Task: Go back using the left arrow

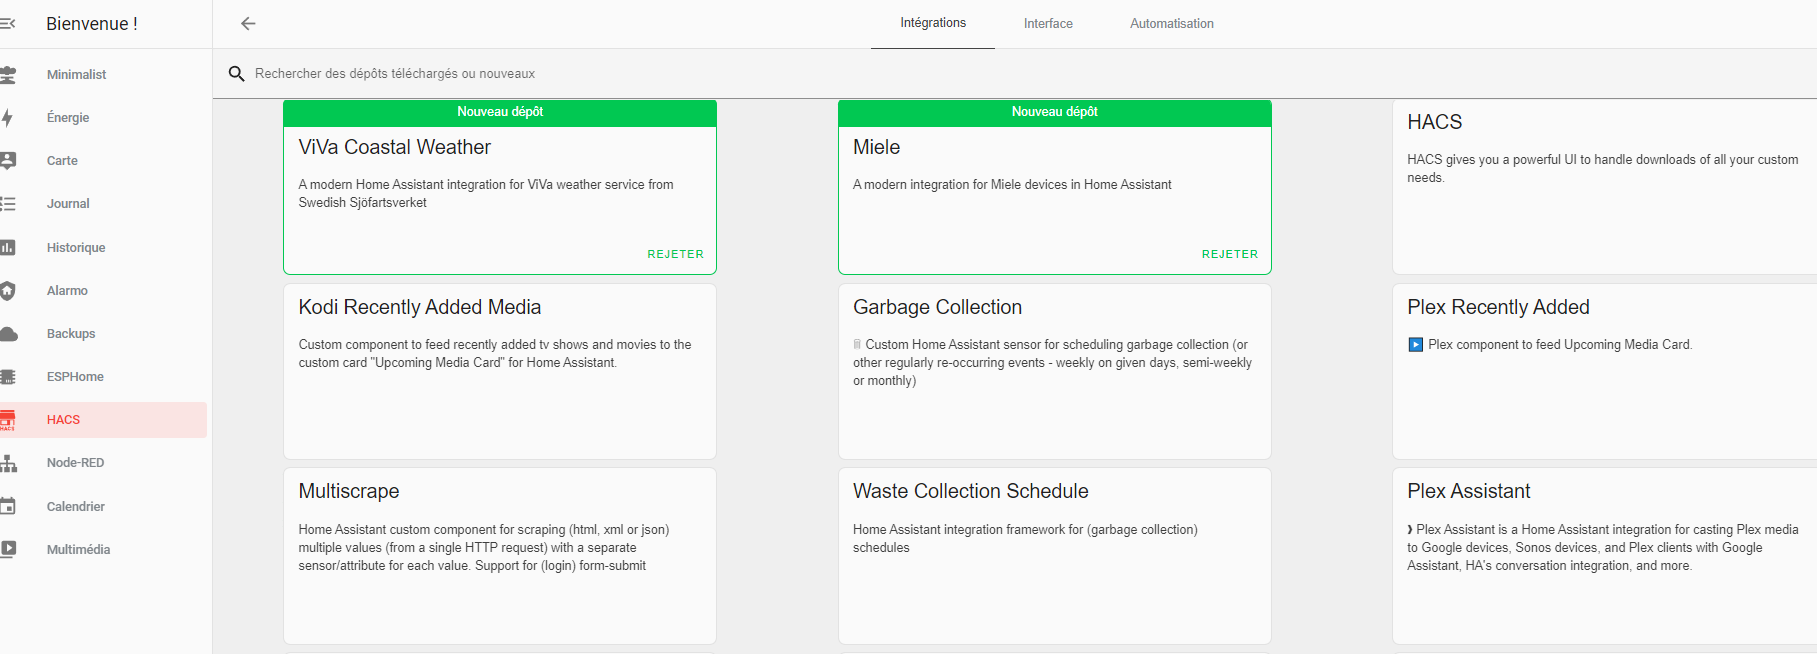Action: click(x=248, y=23)
